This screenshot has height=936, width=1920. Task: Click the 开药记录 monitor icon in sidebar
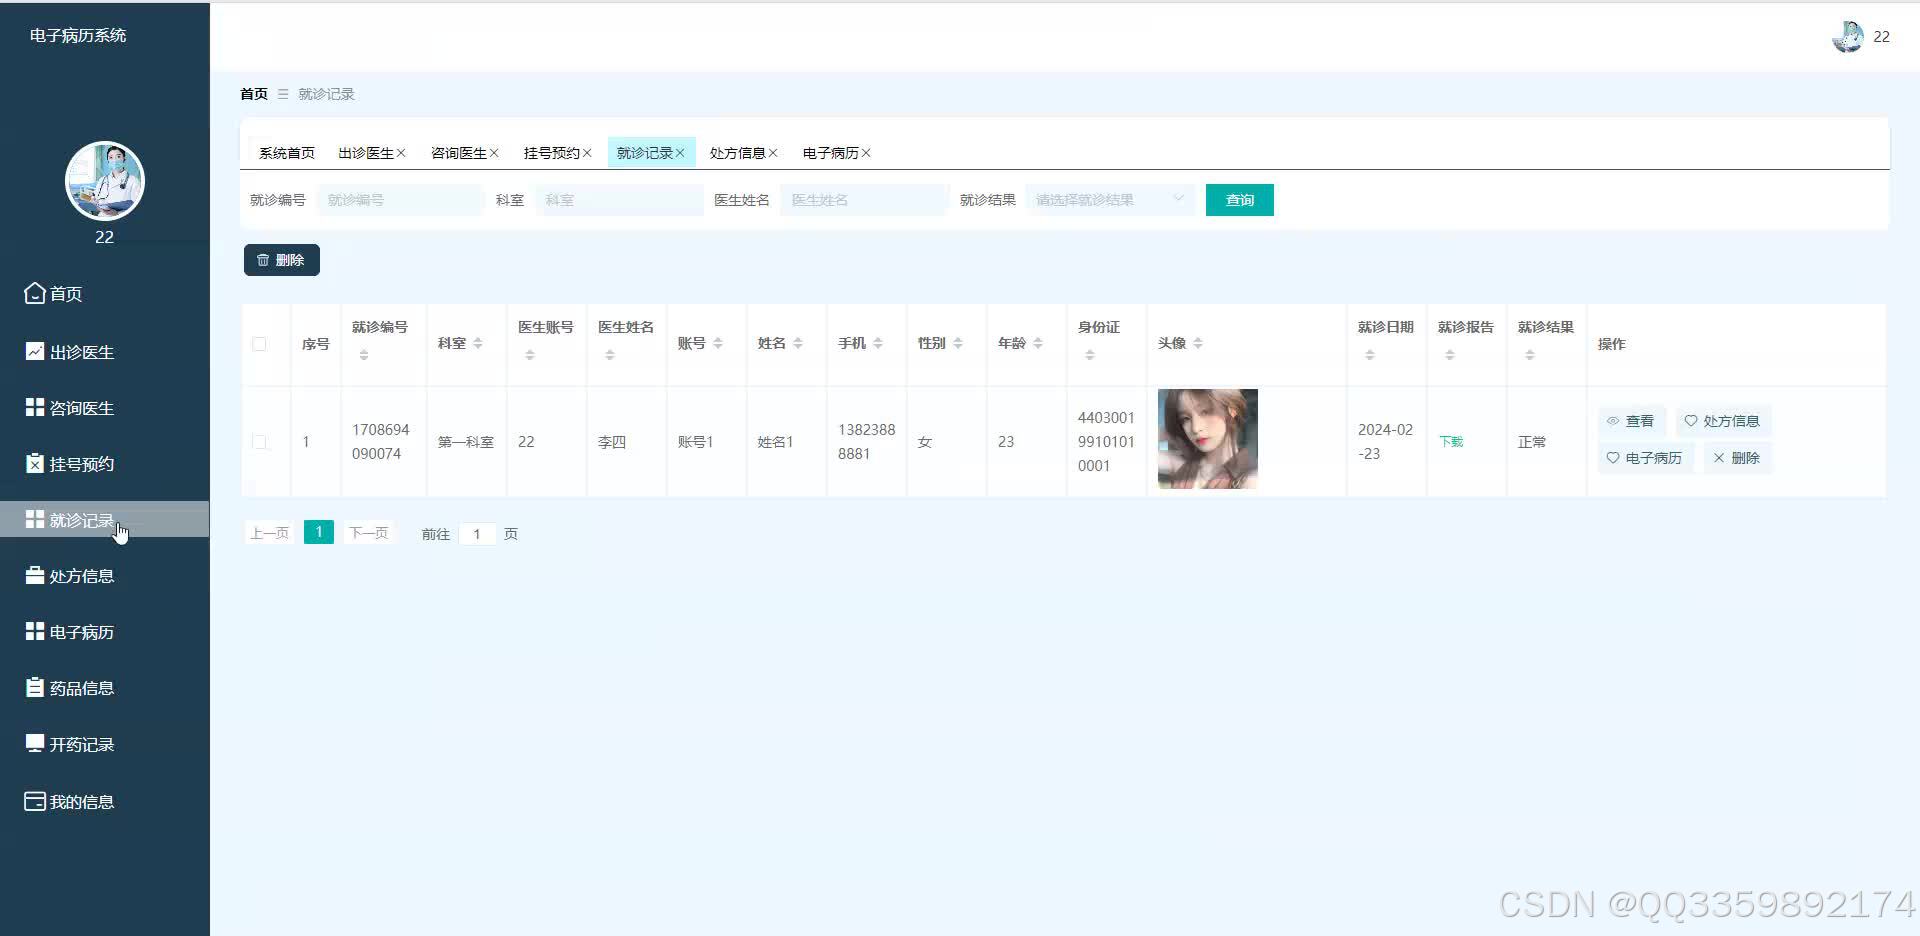pos(35,743)
